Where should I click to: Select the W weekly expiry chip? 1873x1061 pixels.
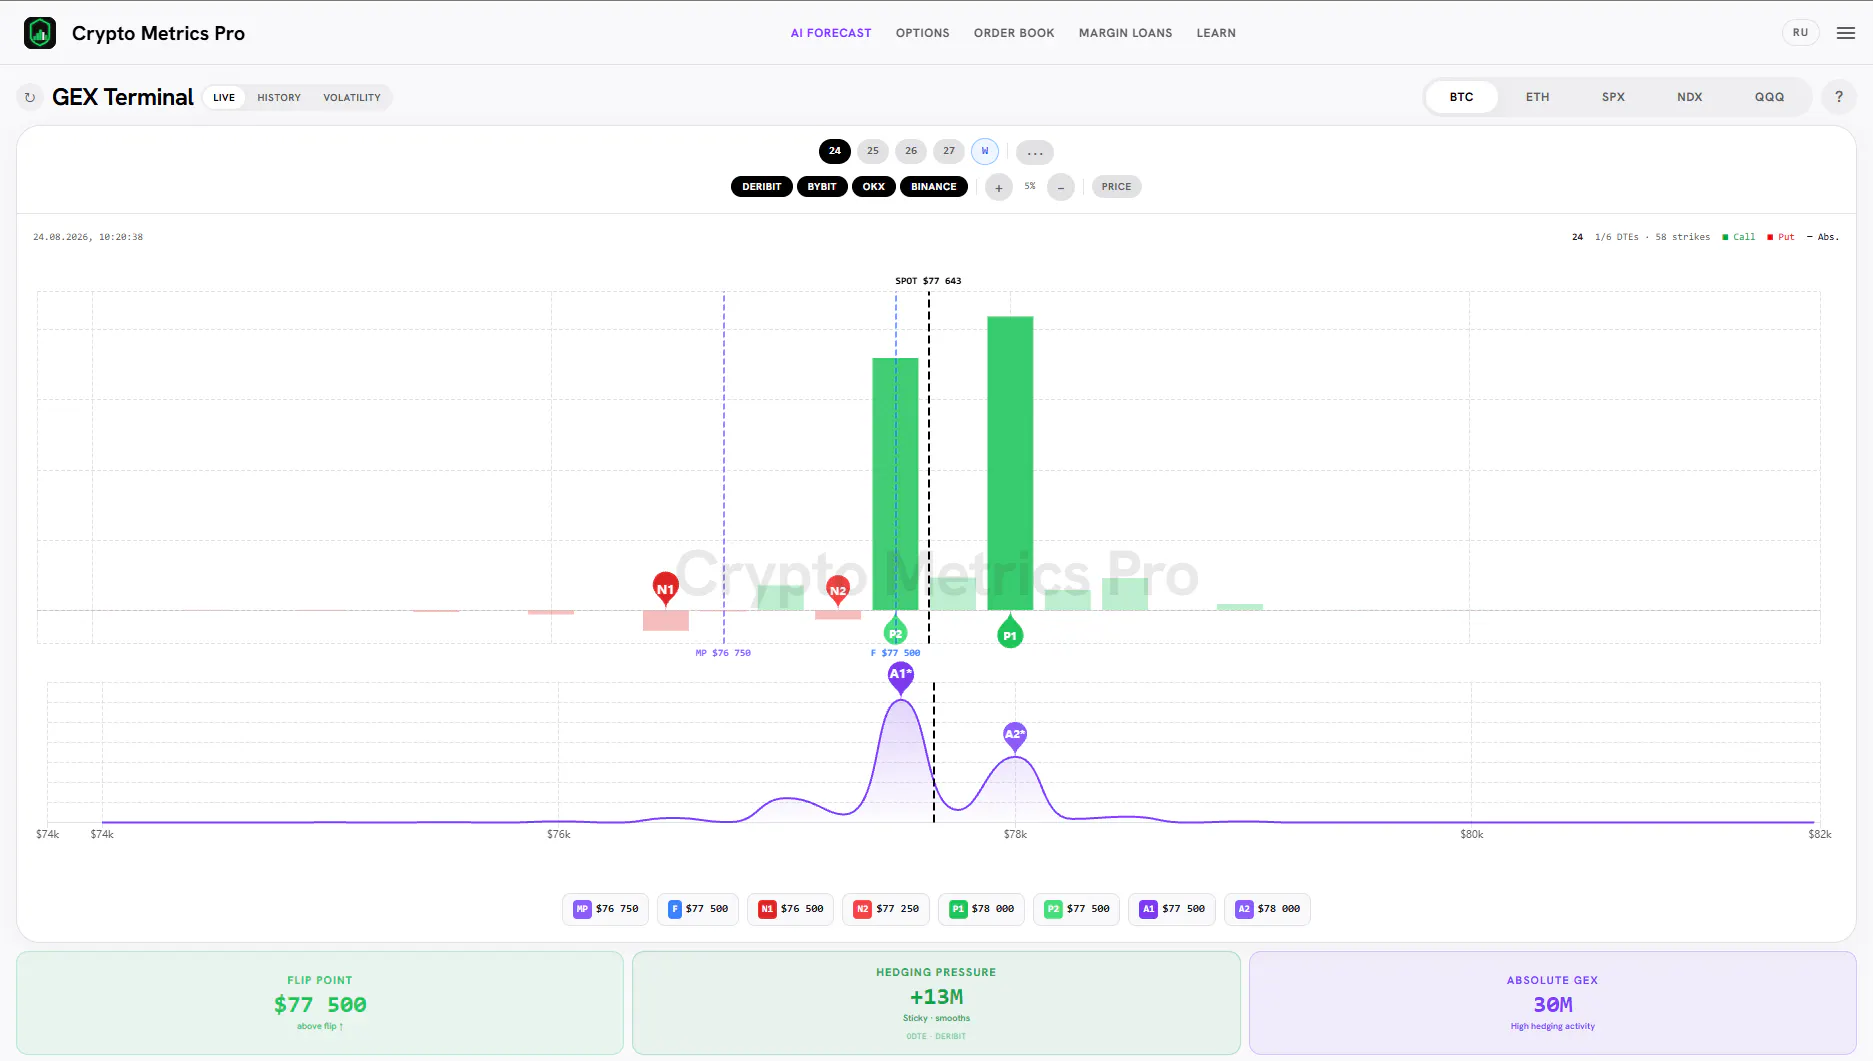point(985,151)
